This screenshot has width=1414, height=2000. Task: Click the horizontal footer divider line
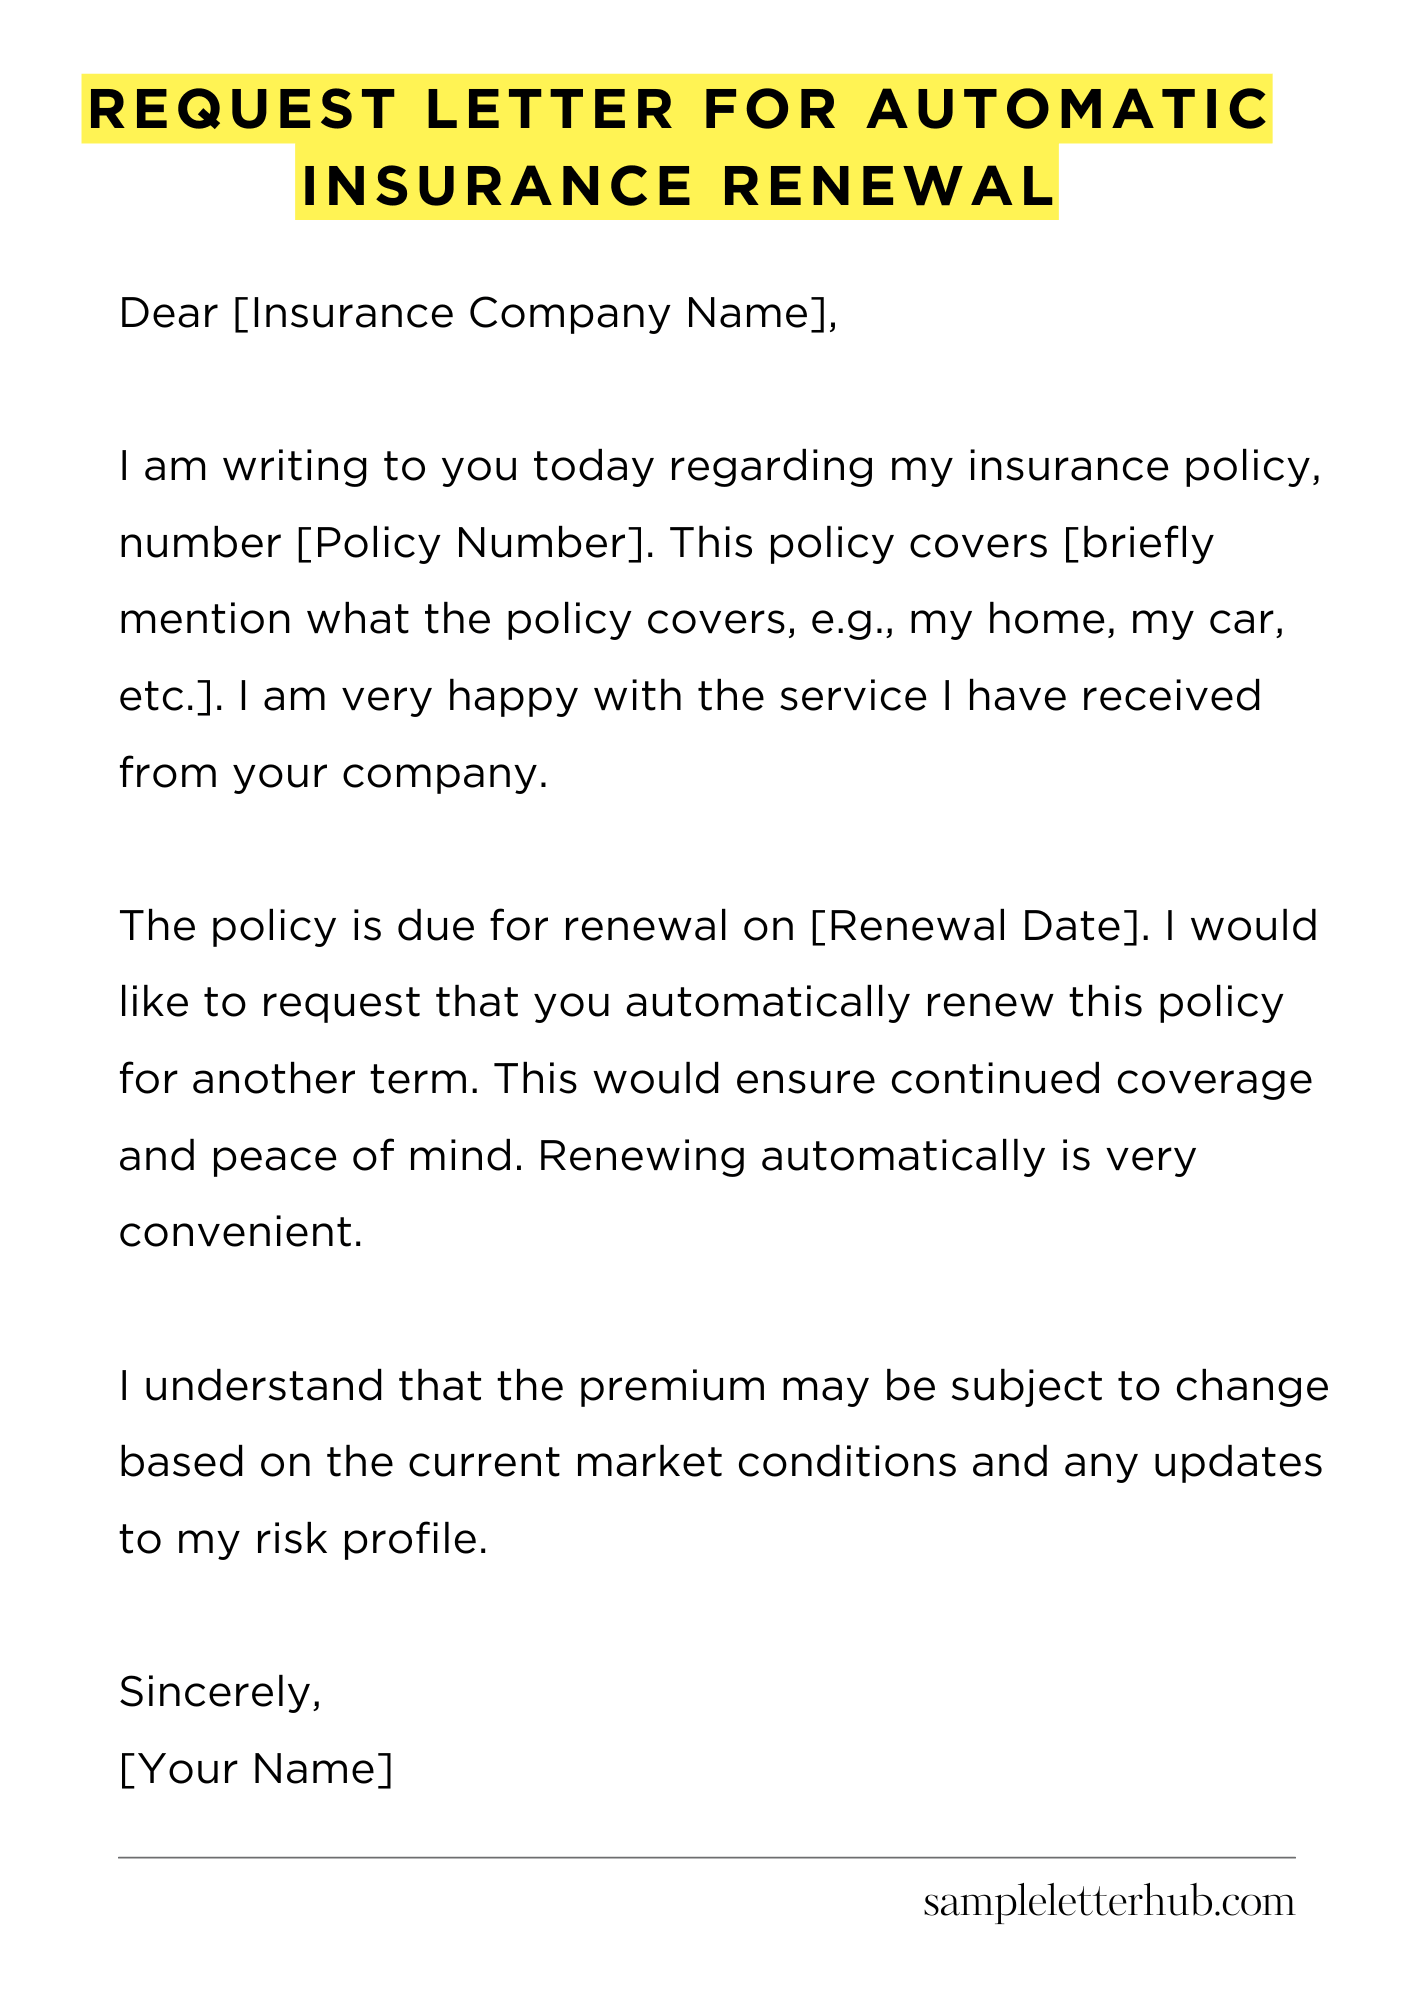706,1858
